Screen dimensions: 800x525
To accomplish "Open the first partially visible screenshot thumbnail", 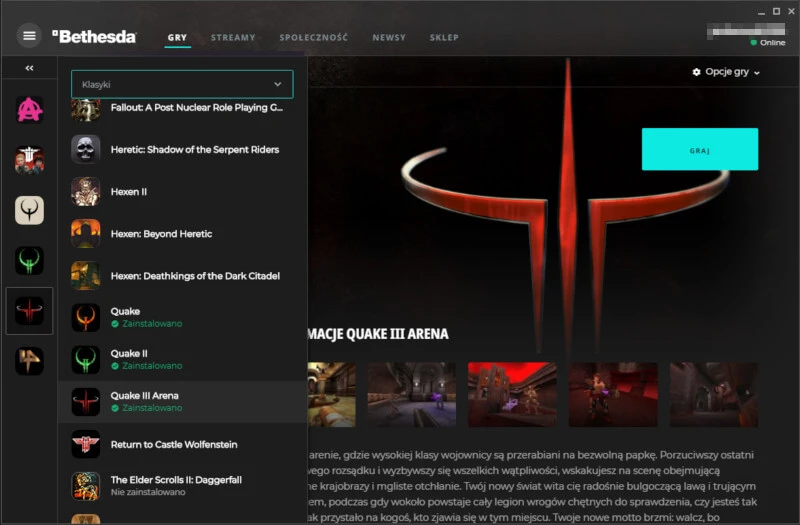I will click(332, 394).
